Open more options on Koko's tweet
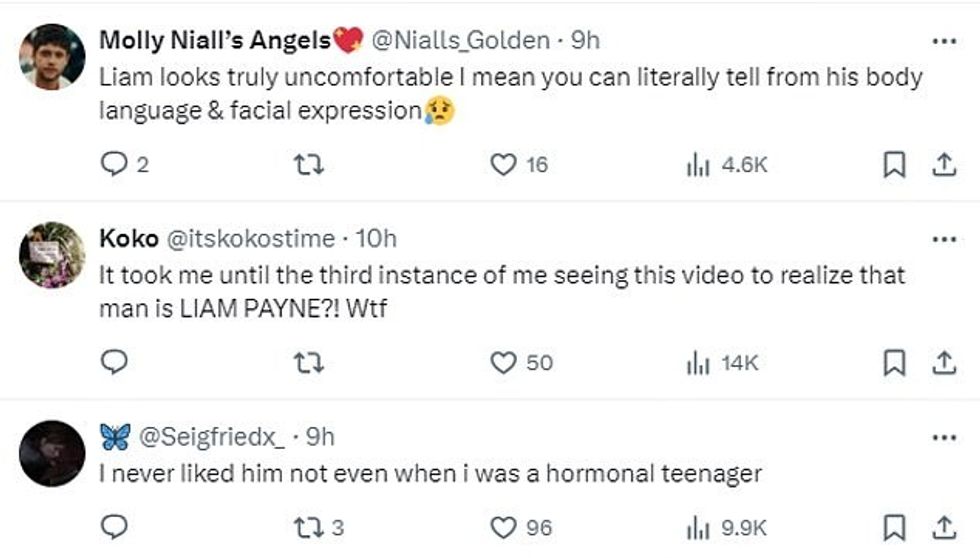This screenshot has width=980, height=558. click(944, 239)
